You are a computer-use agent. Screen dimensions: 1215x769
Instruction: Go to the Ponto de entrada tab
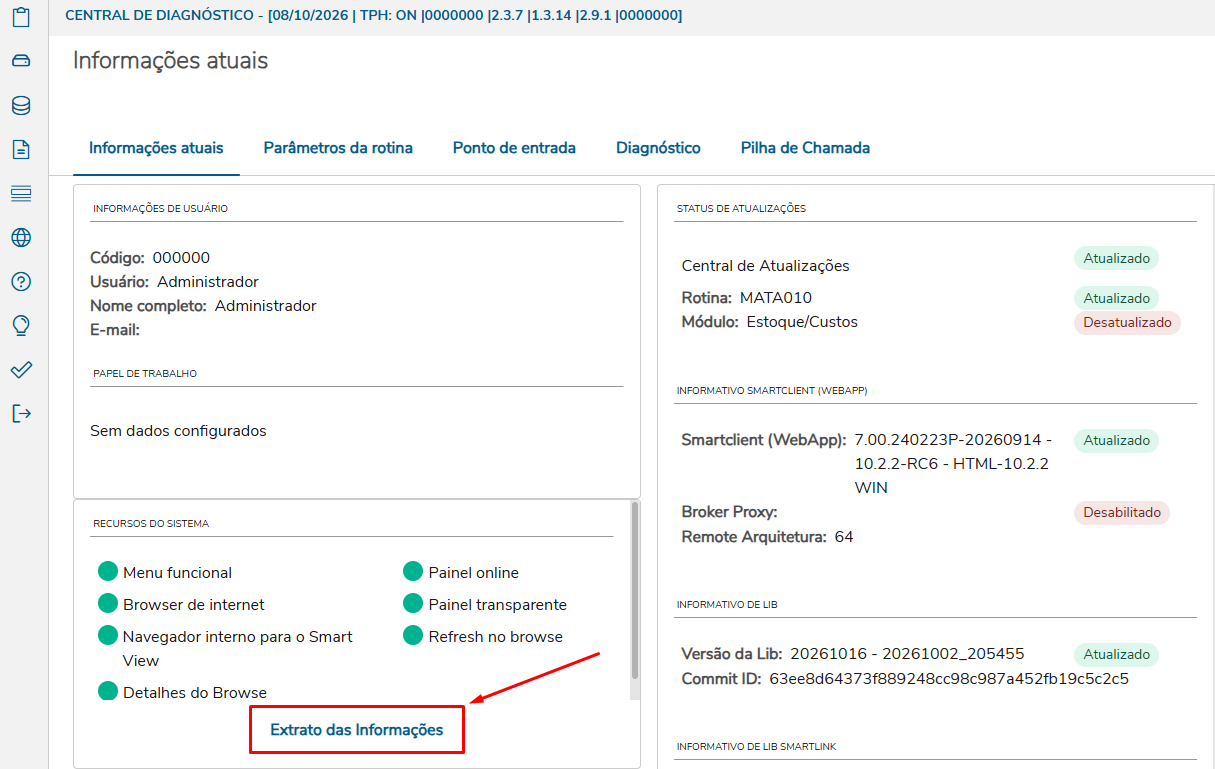click(514, 148)
